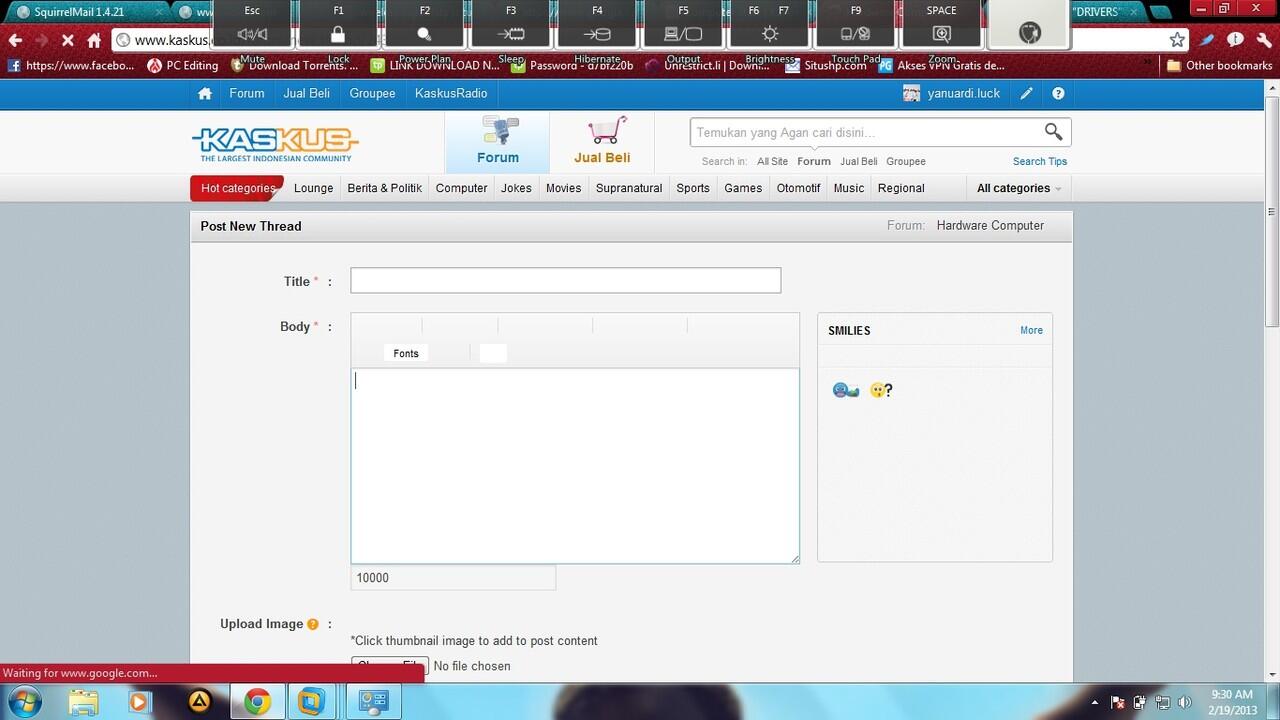Open the PC Editing bookmark
Image resolution: width=1280 pixels, height=720 pixels.
[x=183, y=66]
